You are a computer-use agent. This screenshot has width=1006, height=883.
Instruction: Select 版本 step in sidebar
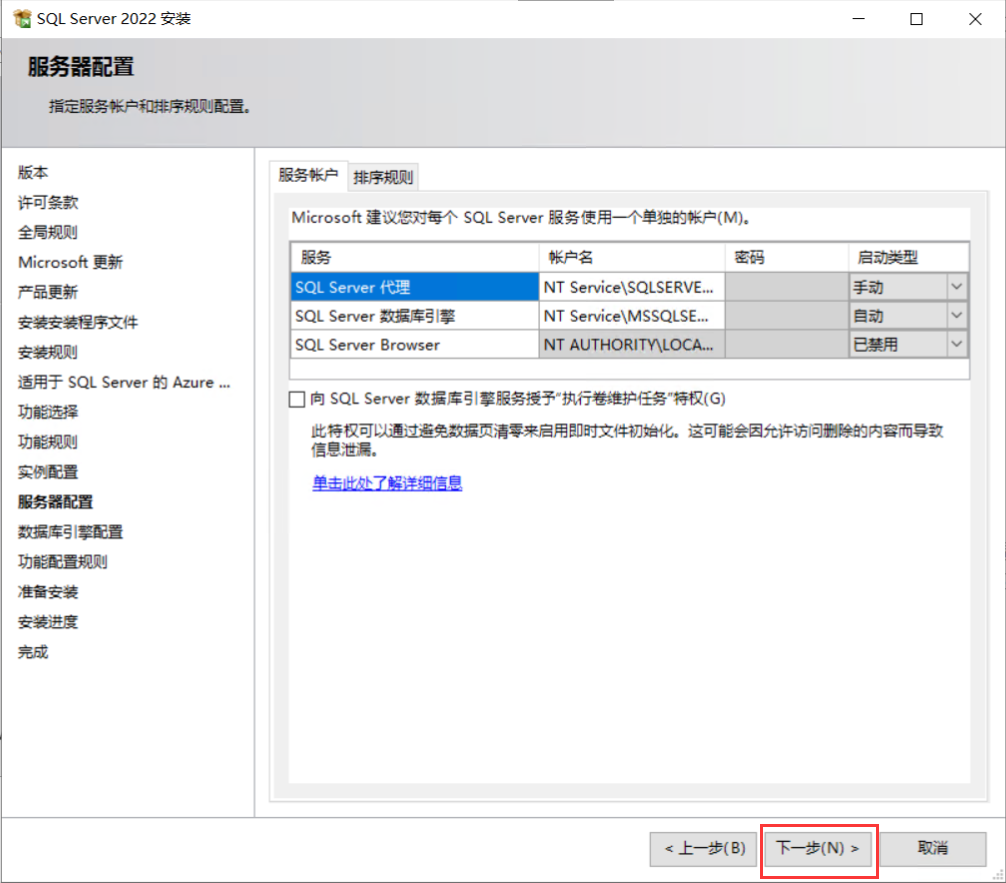(x=33, y=173)
